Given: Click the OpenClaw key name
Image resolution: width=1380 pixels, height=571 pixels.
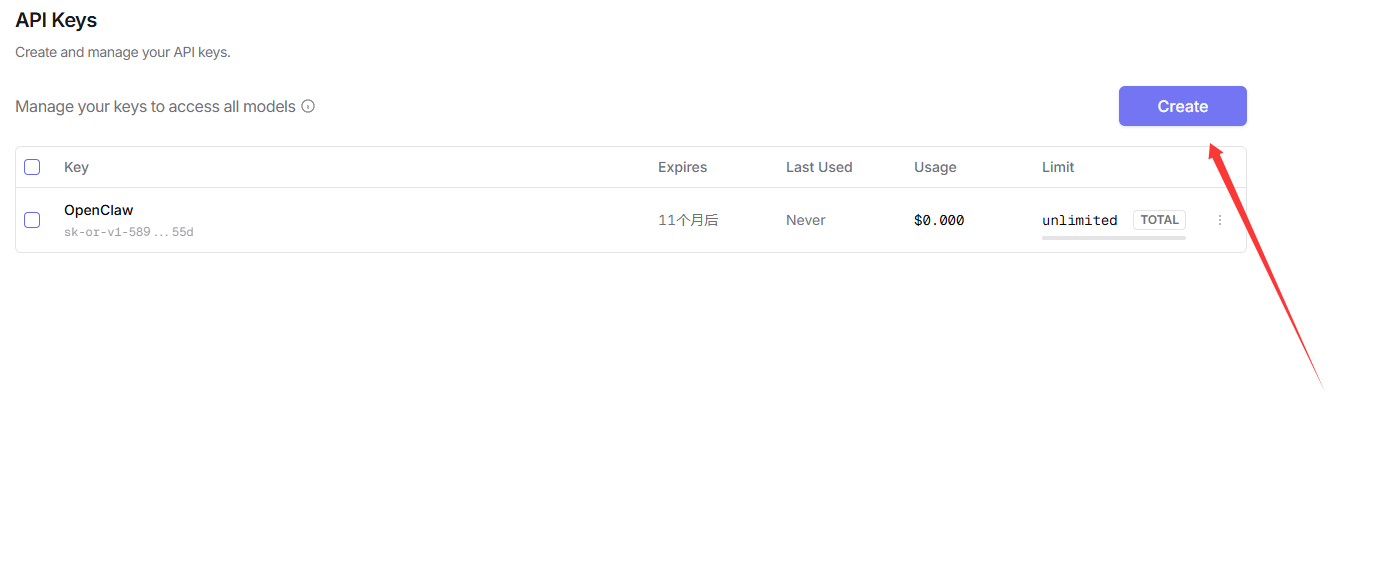Looking at the screenshot, I should point(98,210).
